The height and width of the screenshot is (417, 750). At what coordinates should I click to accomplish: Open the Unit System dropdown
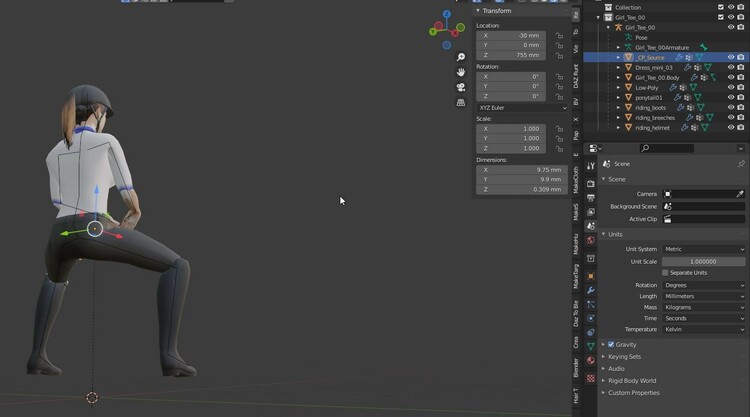tap(704, 249)
